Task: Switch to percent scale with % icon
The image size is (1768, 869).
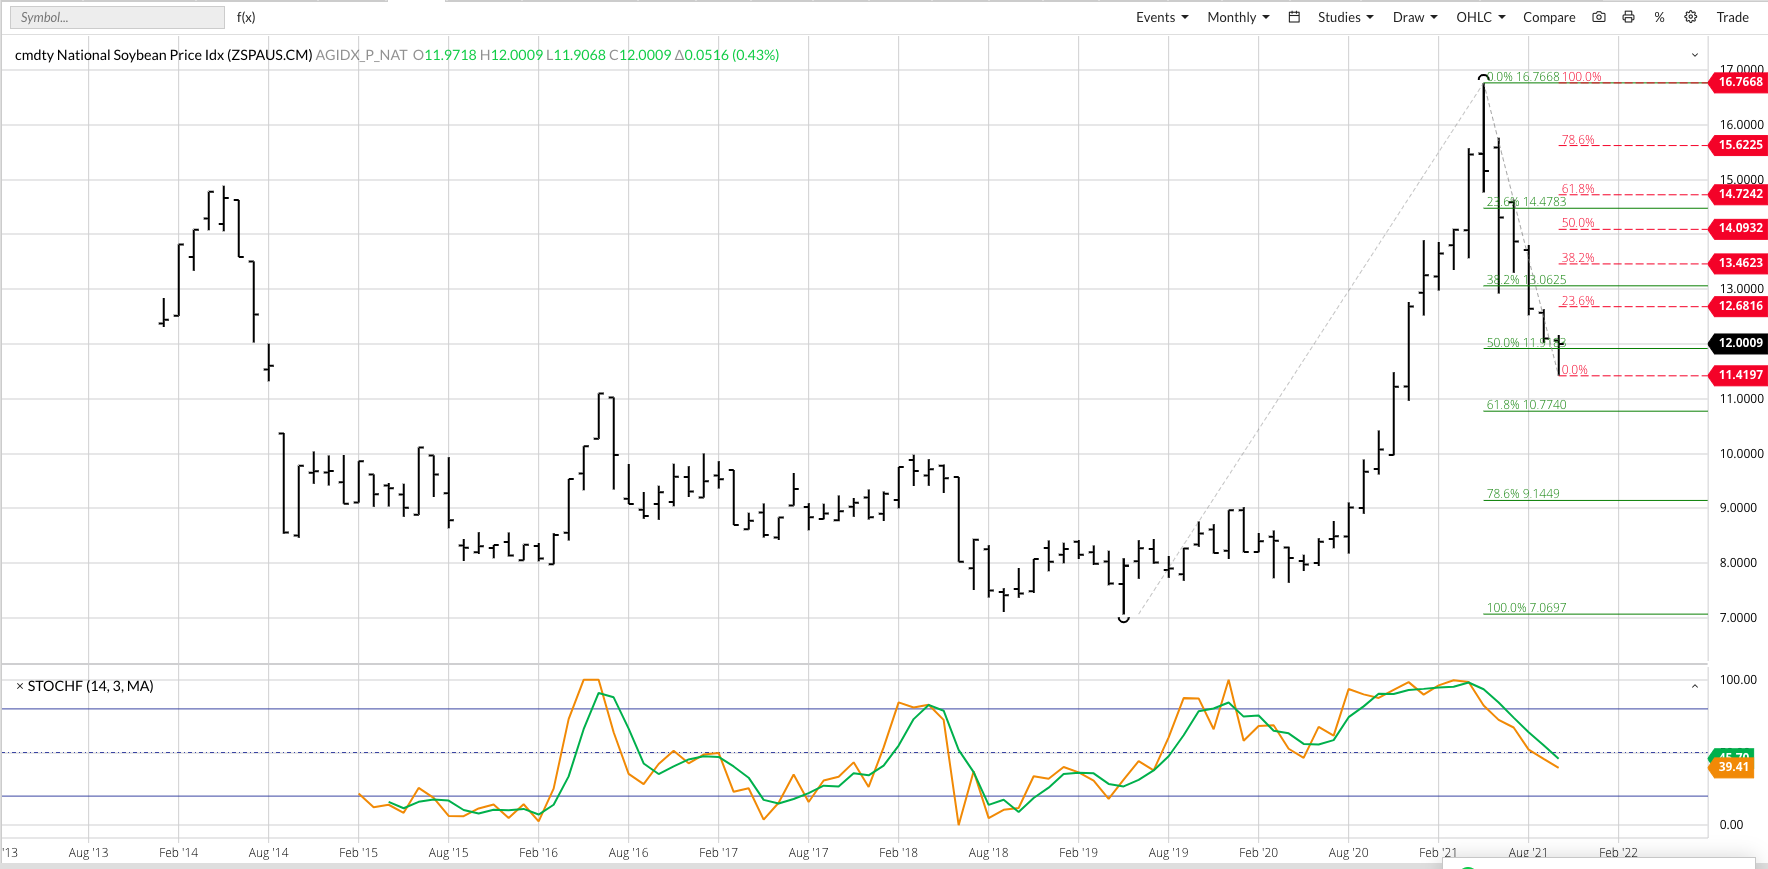Action: point(1660,17)
